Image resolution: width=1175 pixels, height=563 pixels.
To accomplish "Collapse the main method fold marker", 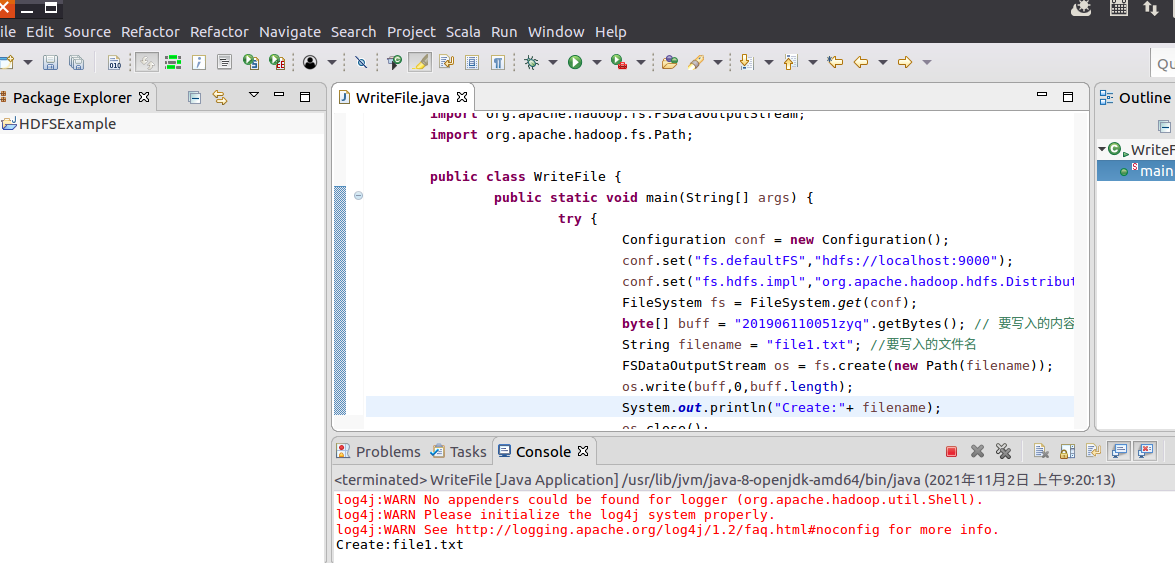I will click(x=358, y=197).
